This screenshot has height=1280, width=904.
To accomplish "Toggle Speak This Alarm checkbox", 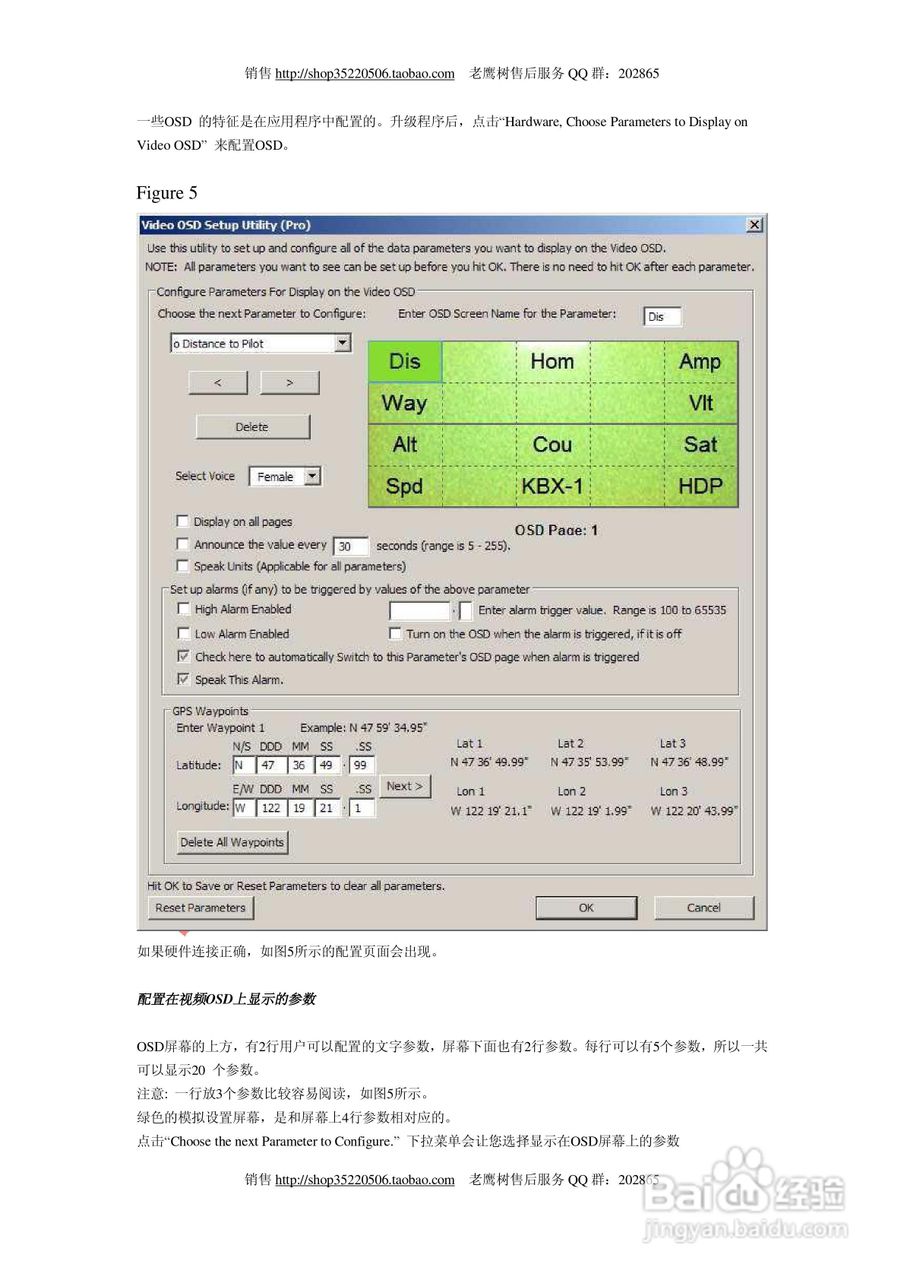I will (x=183, y=679).
